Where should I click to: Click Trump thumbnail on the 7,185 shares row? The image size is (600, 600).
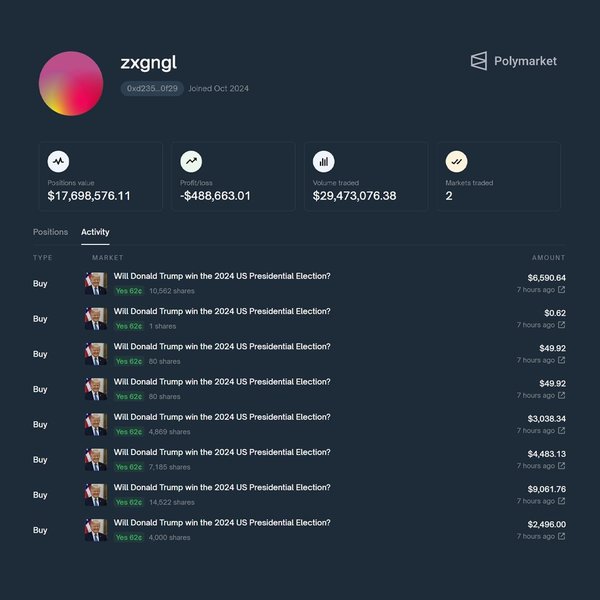pos(96,460)
